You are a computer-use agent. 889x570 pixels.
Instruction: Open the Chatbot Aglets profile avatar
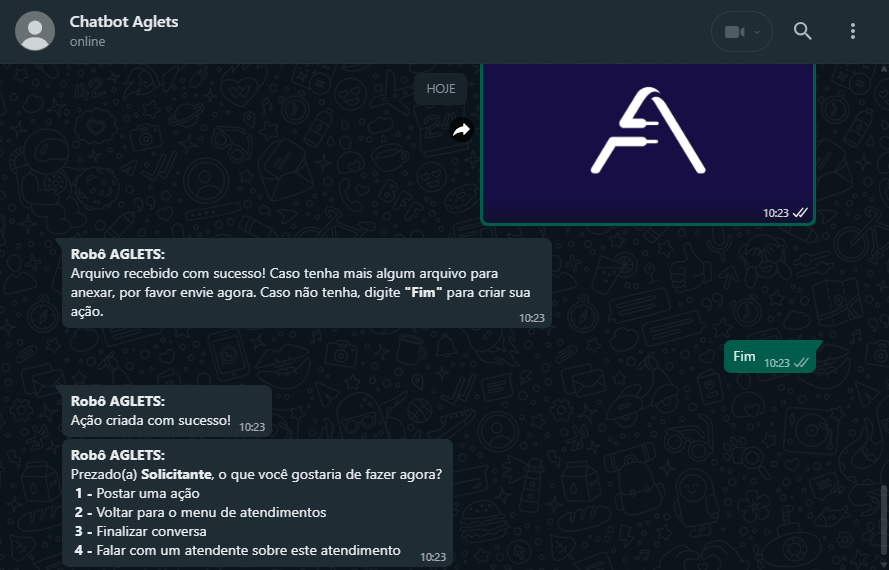coord(35,31)
